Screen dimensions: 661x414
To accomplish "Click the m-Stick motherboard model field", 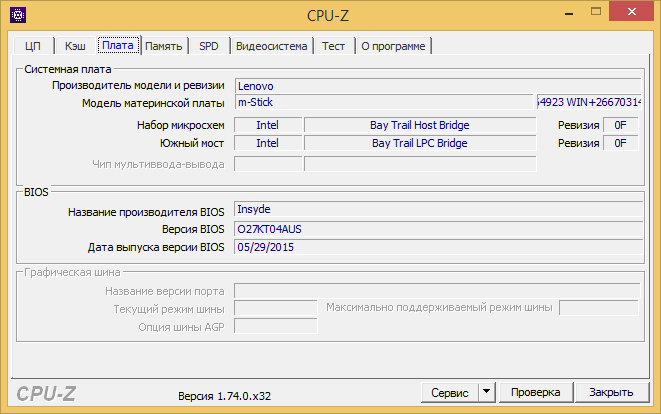I will pyautogui.click(x=384, y=102).
